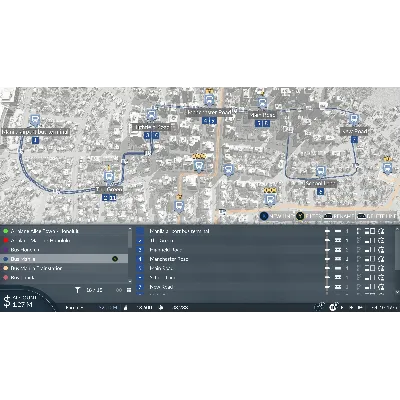Toggle the grid view icon below the line list

[x=129, y=290]
